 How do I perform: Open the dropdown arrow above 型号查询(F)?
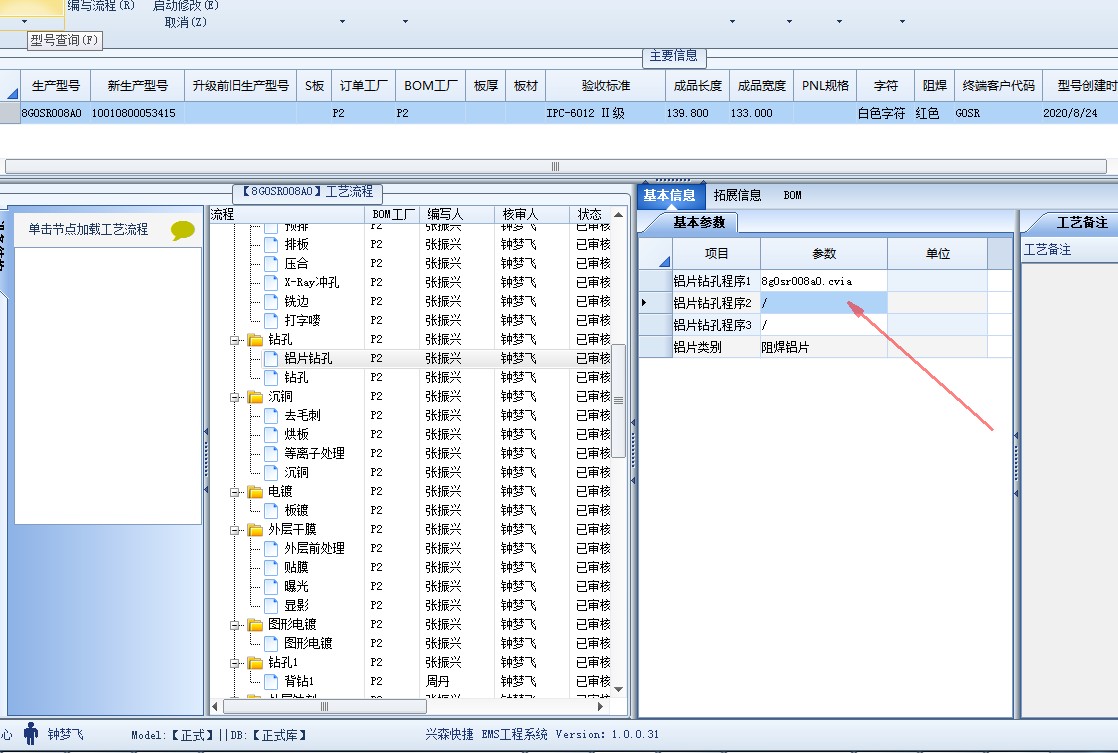25,21
